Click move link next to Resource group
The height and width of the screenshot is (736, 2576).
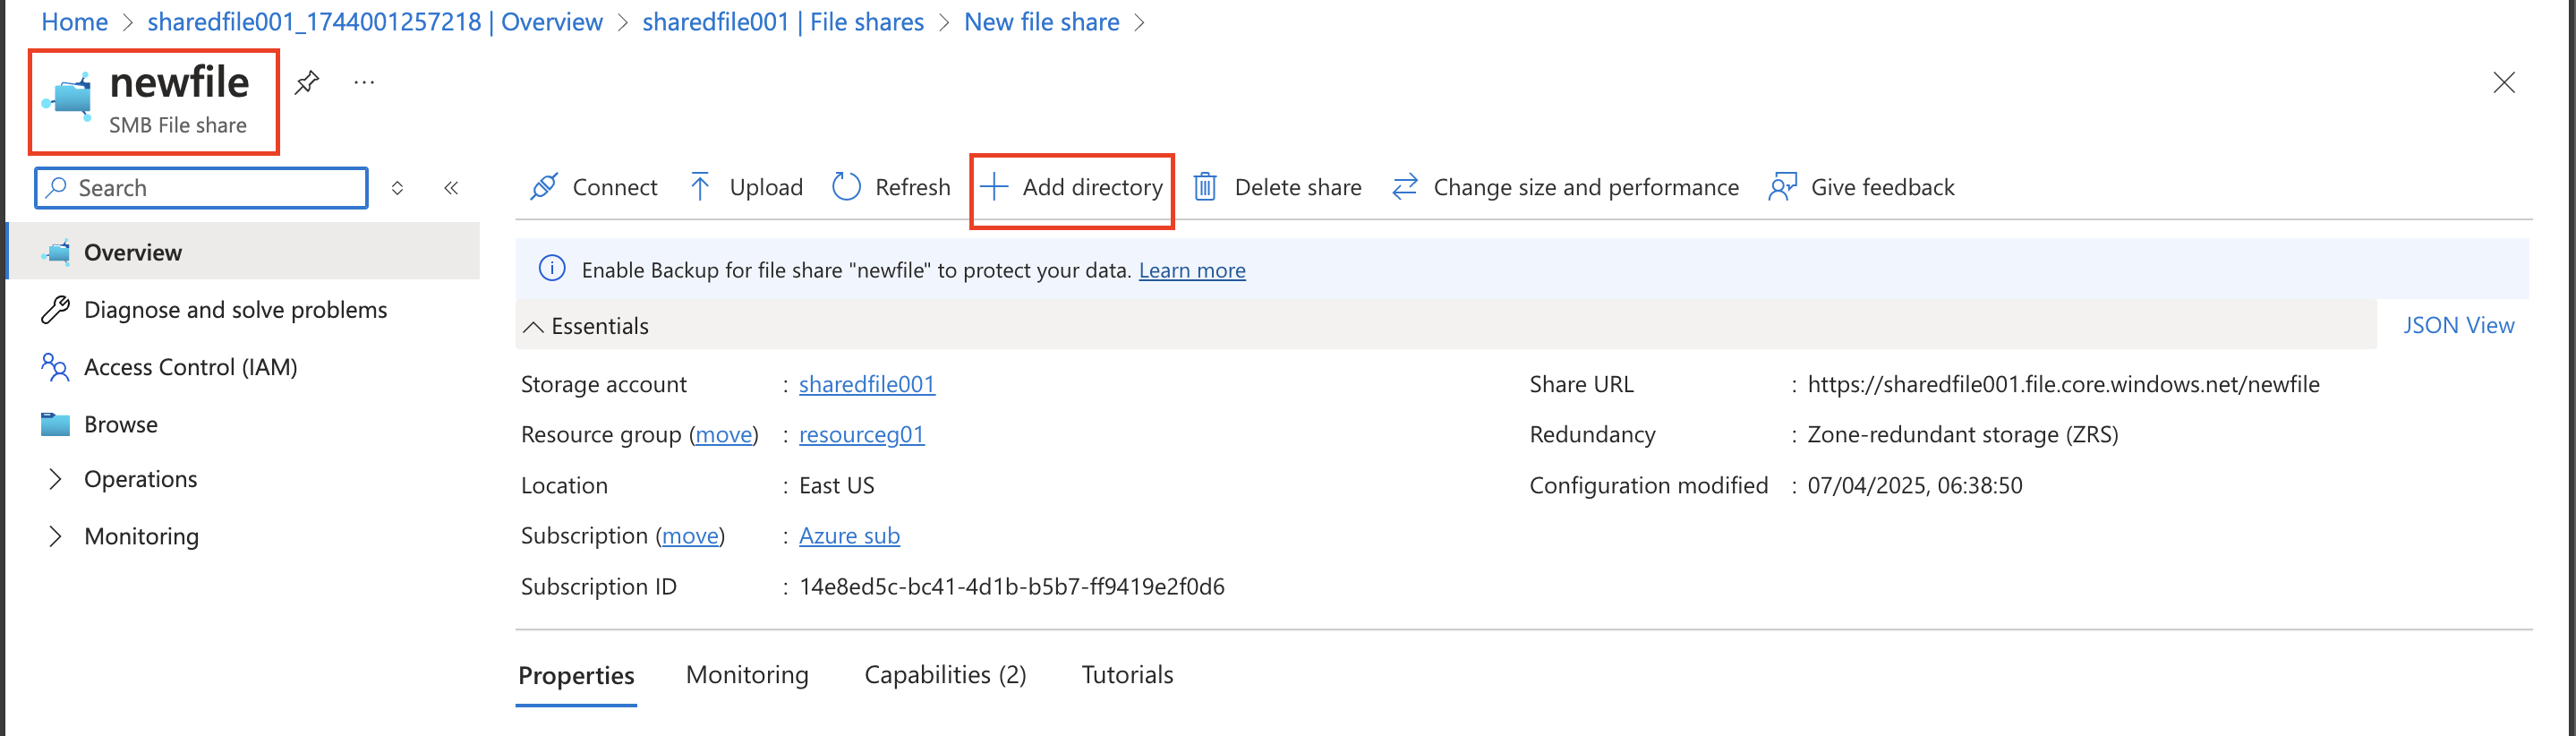pyautogui.click(x=724, y=434)
